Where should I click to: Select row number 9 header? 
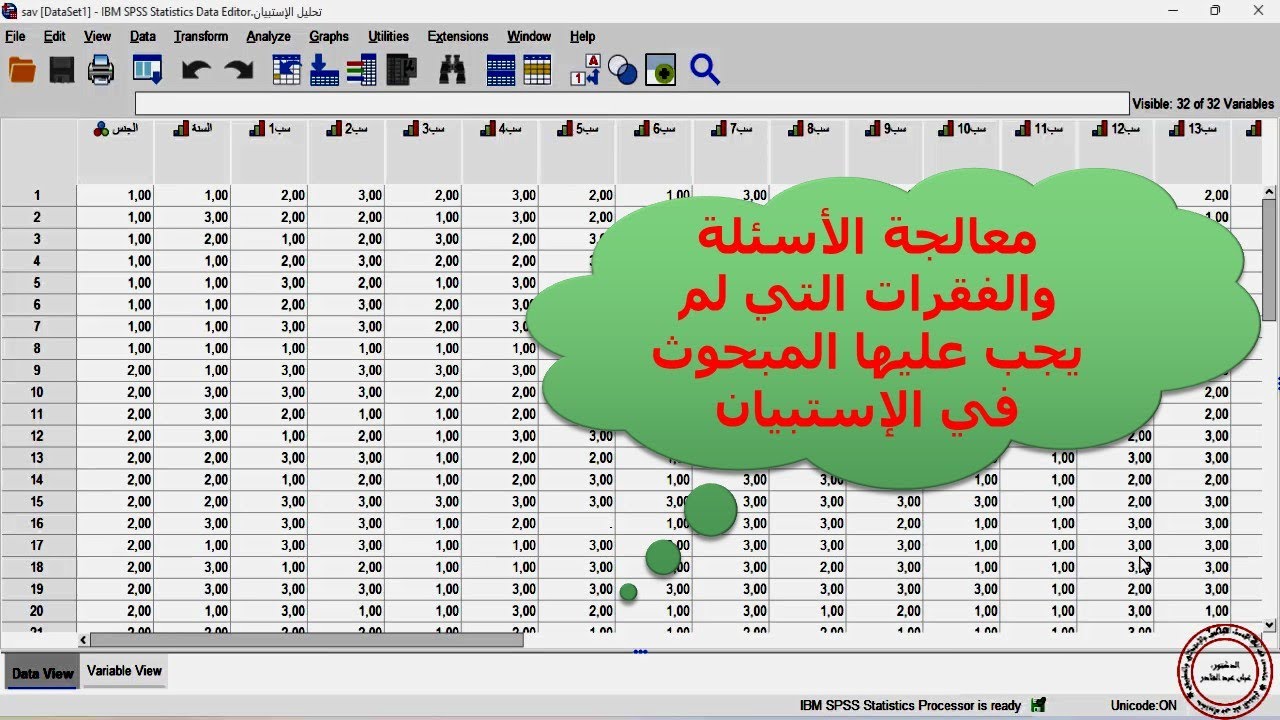pos(38,370)
